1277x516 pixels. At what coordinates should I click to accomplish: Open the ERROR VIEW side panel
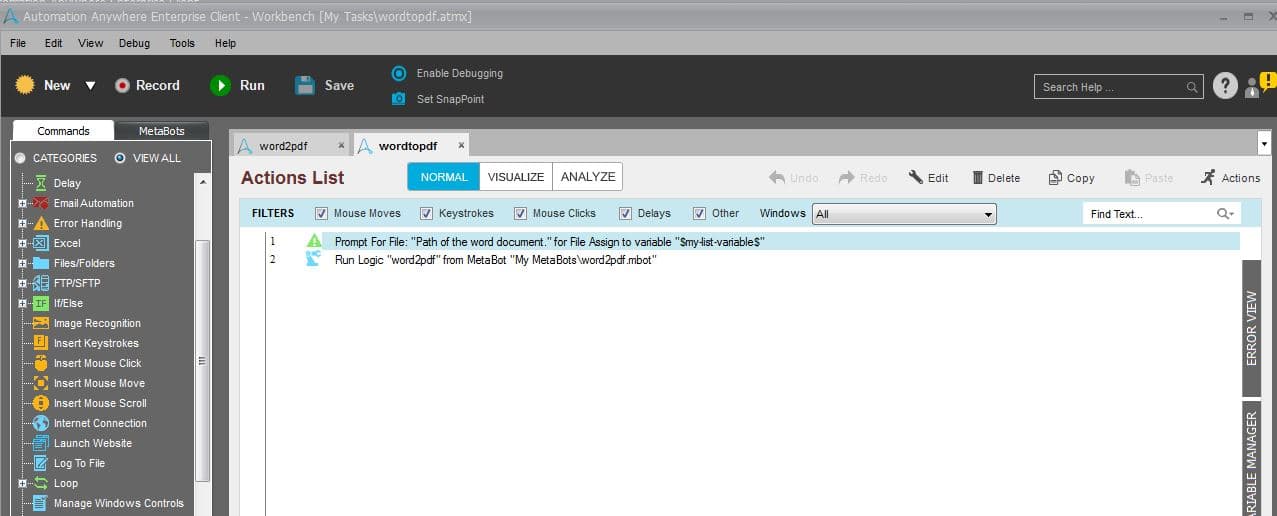1252,328
